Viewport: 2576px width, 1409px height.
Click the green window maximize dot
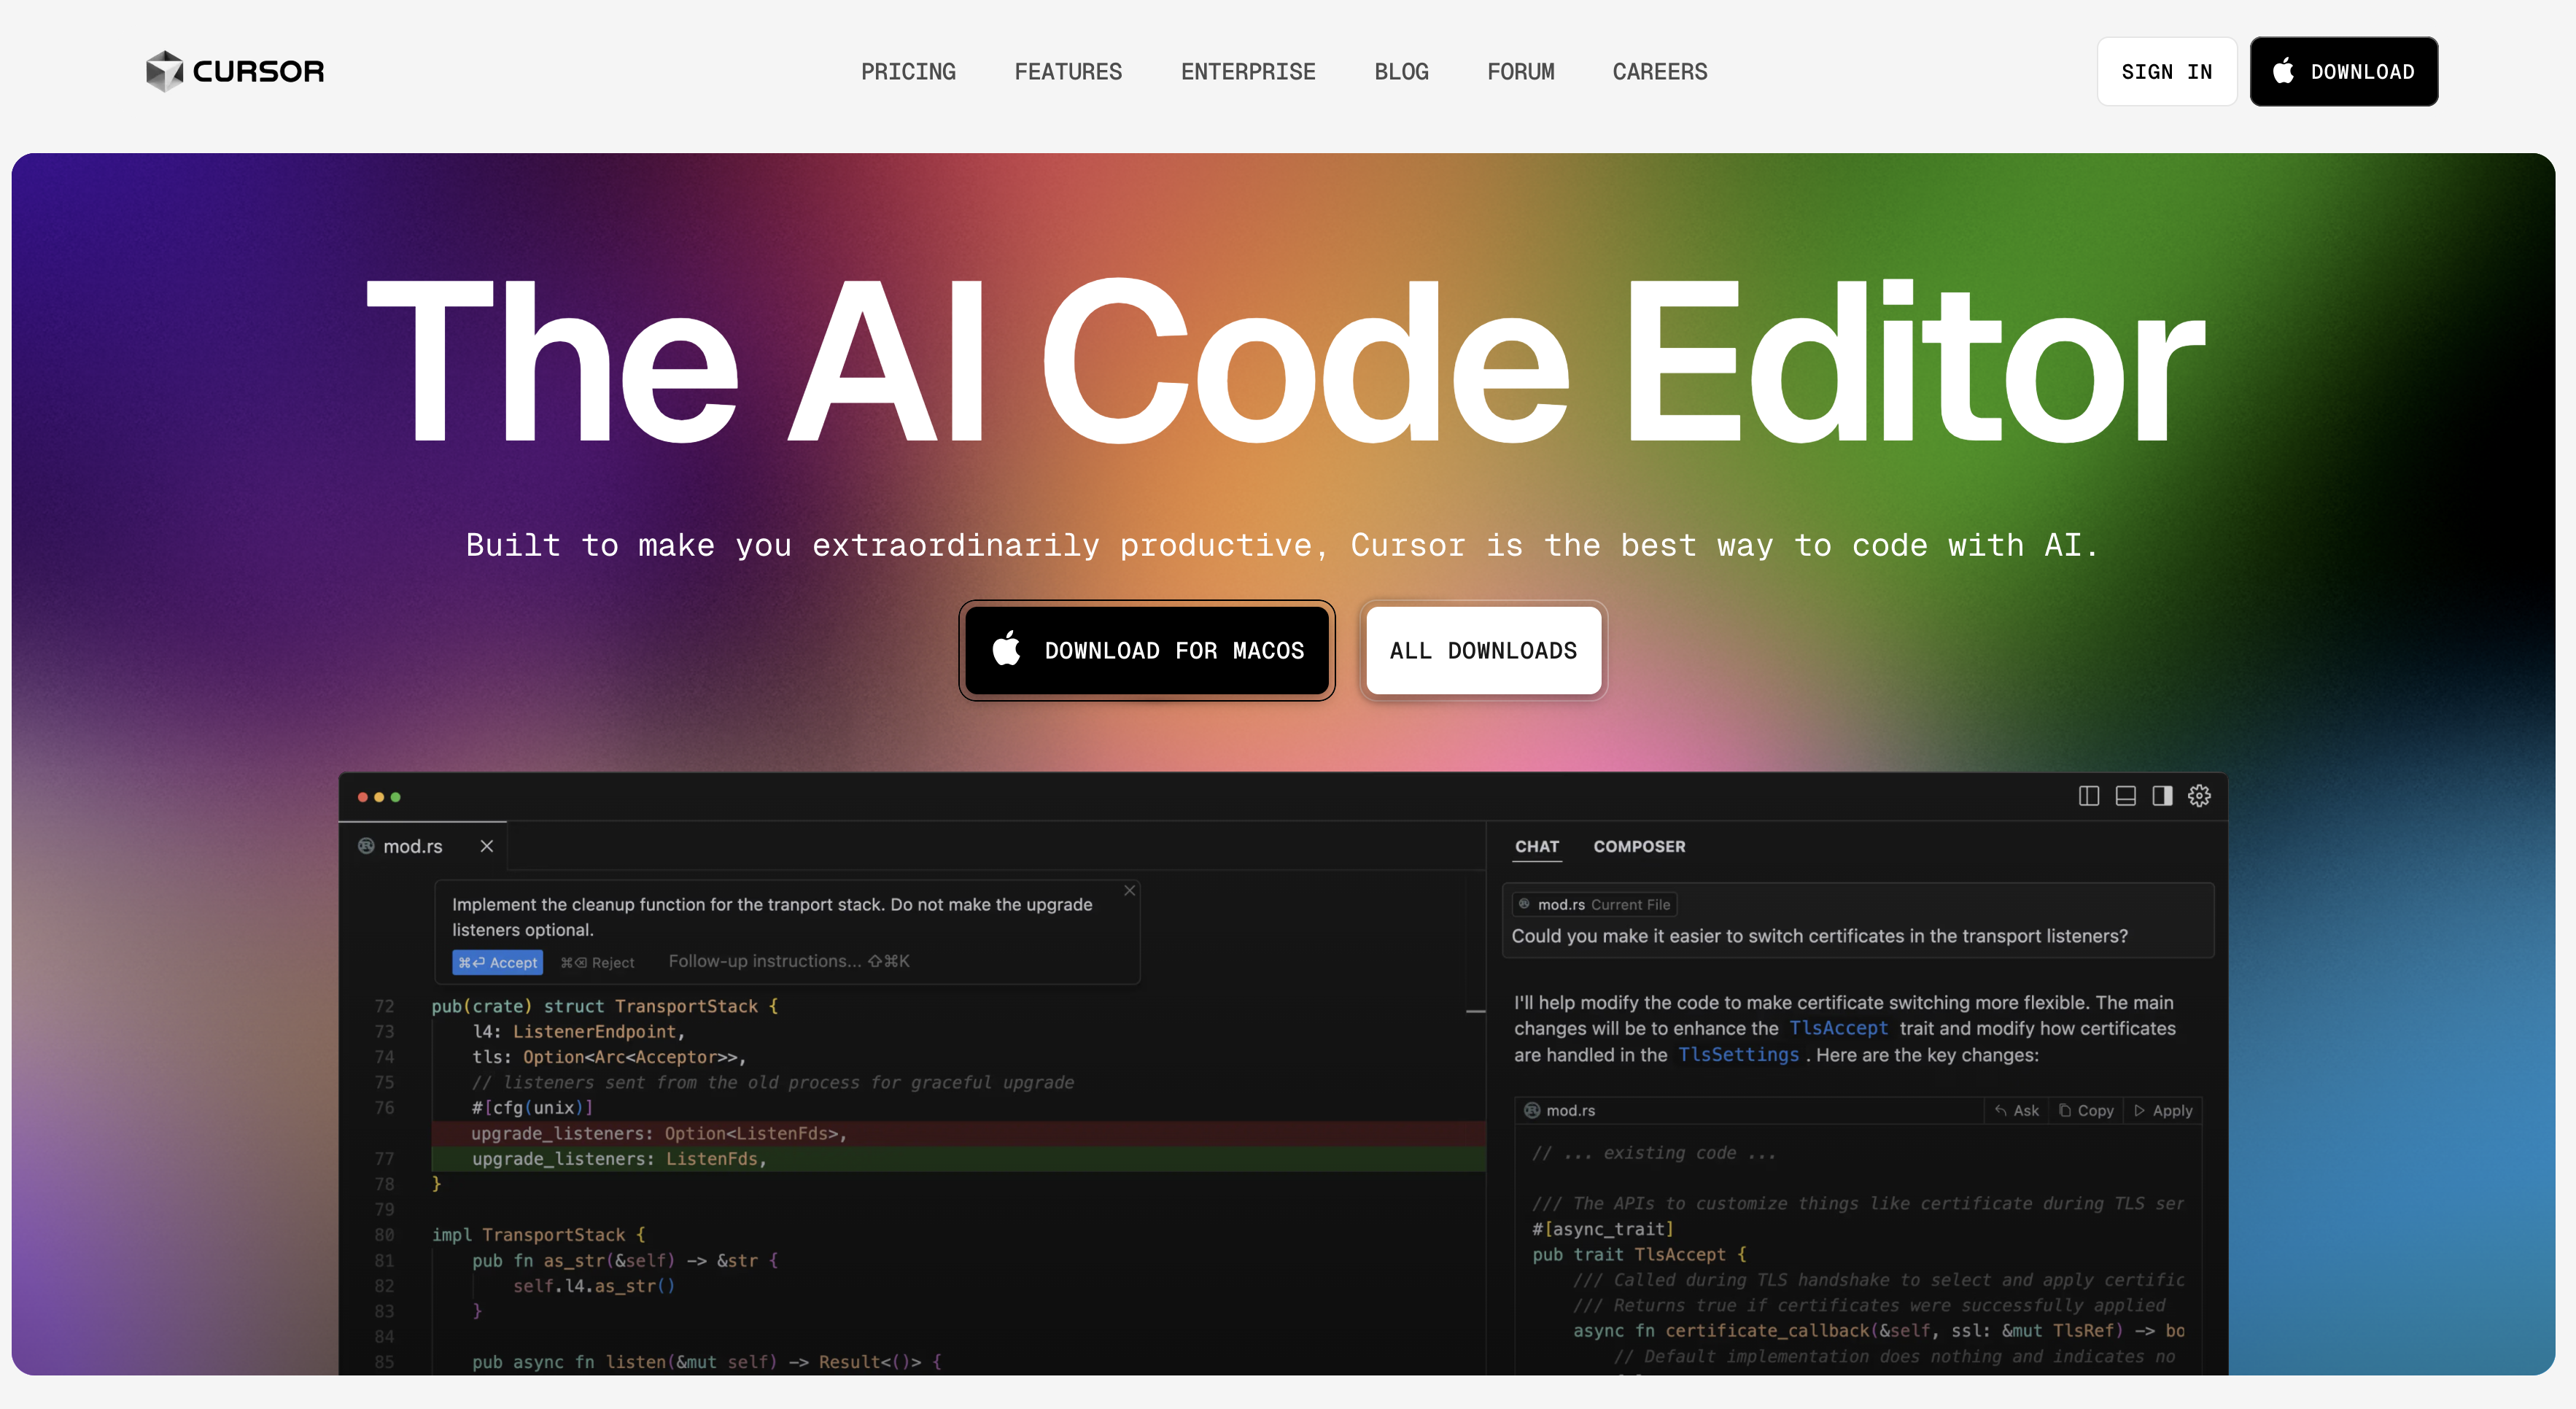[x=395, y=797]
